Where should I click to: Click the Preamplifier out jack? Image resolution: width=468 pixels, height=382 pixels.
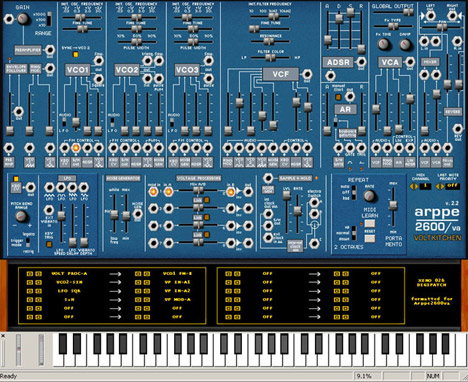(x=50, y=50)
